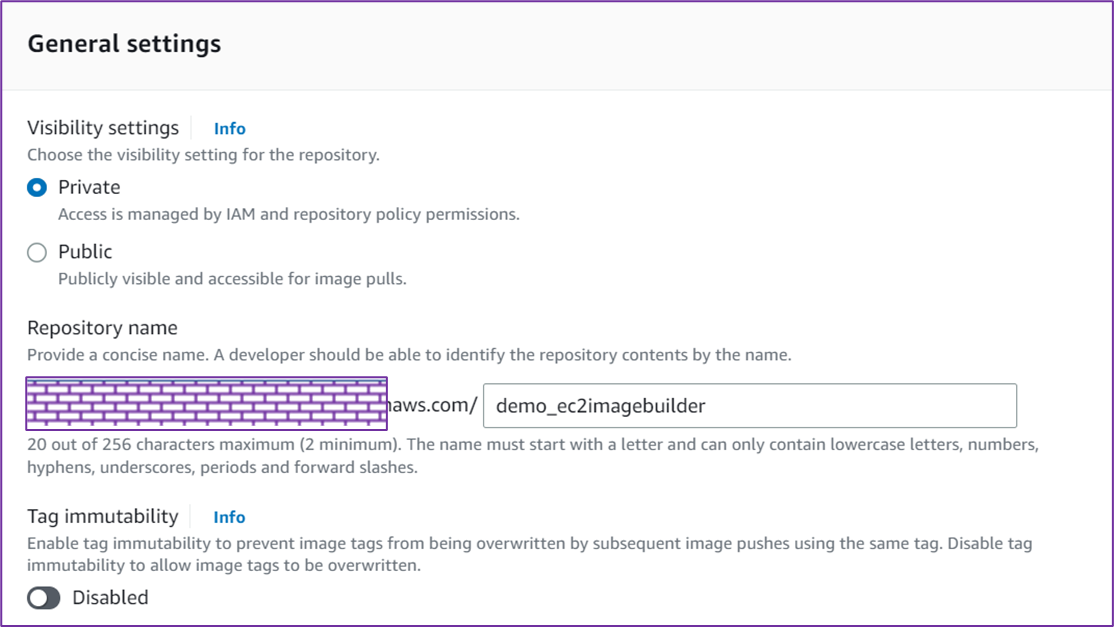Click the "Tag immutability" section label

[102, 516]
